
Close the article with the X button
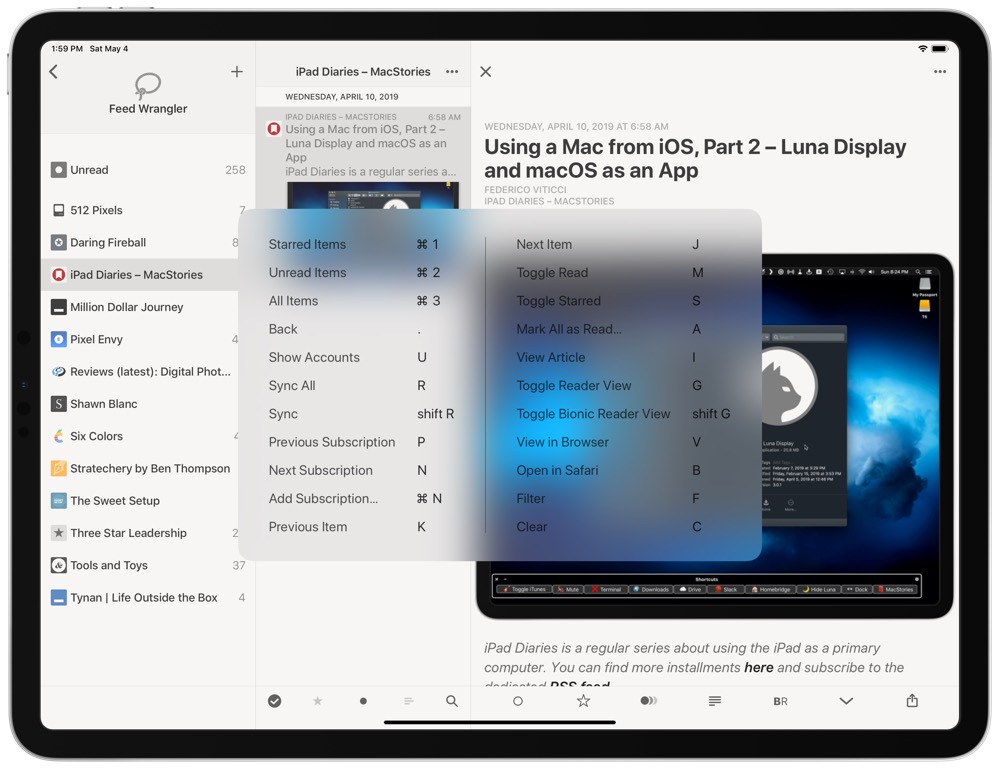pos(486,71)
